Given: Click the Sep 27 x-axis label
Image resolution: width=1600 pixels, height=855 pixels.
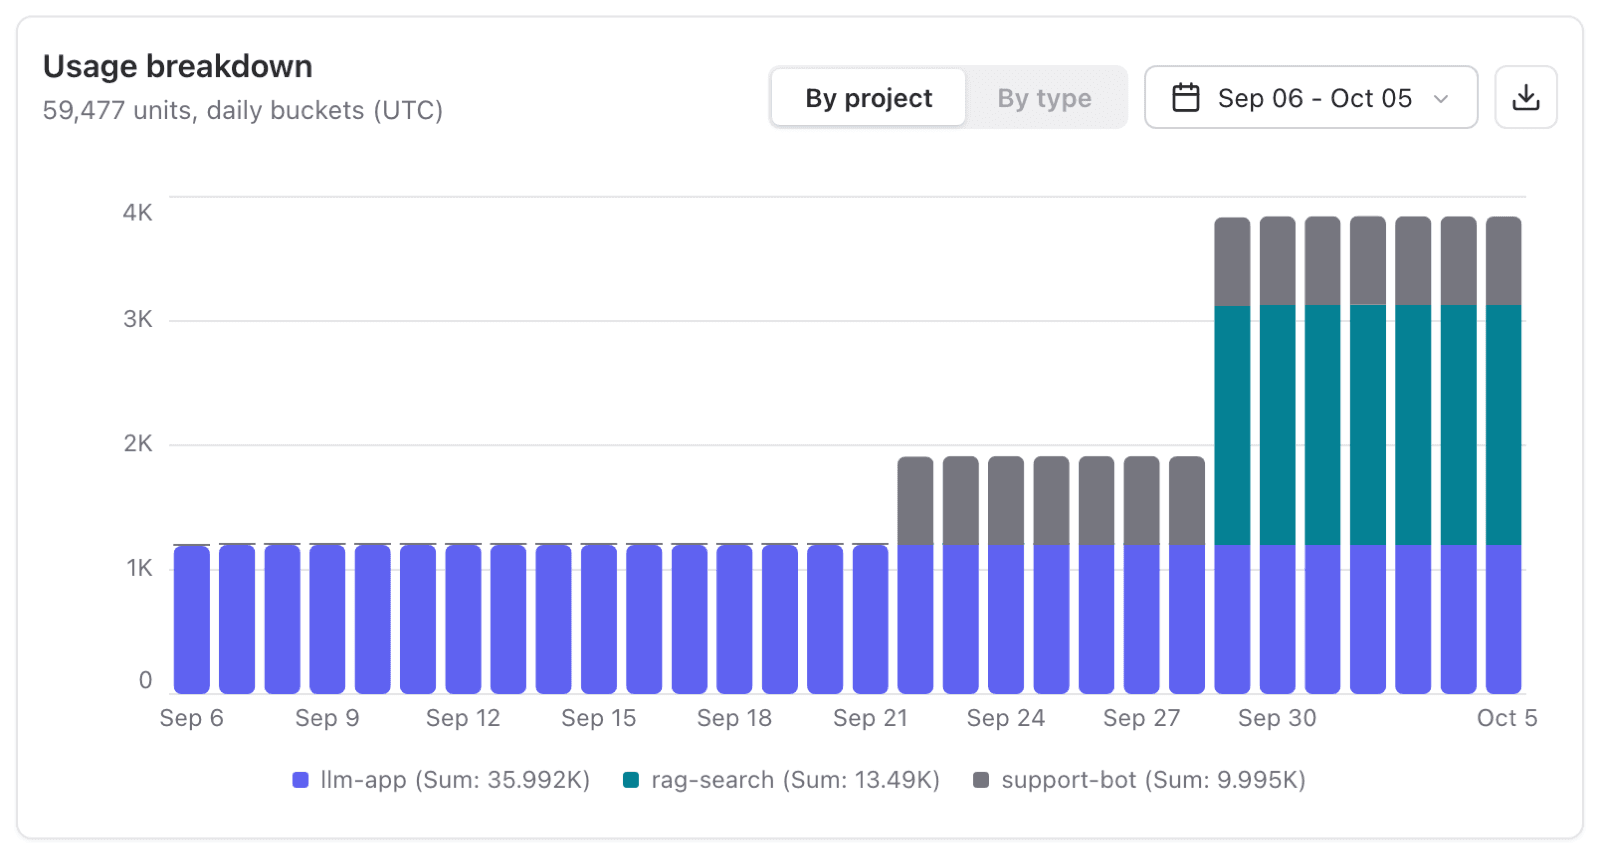Looking at the screenshot, I should coord(1141,718).
